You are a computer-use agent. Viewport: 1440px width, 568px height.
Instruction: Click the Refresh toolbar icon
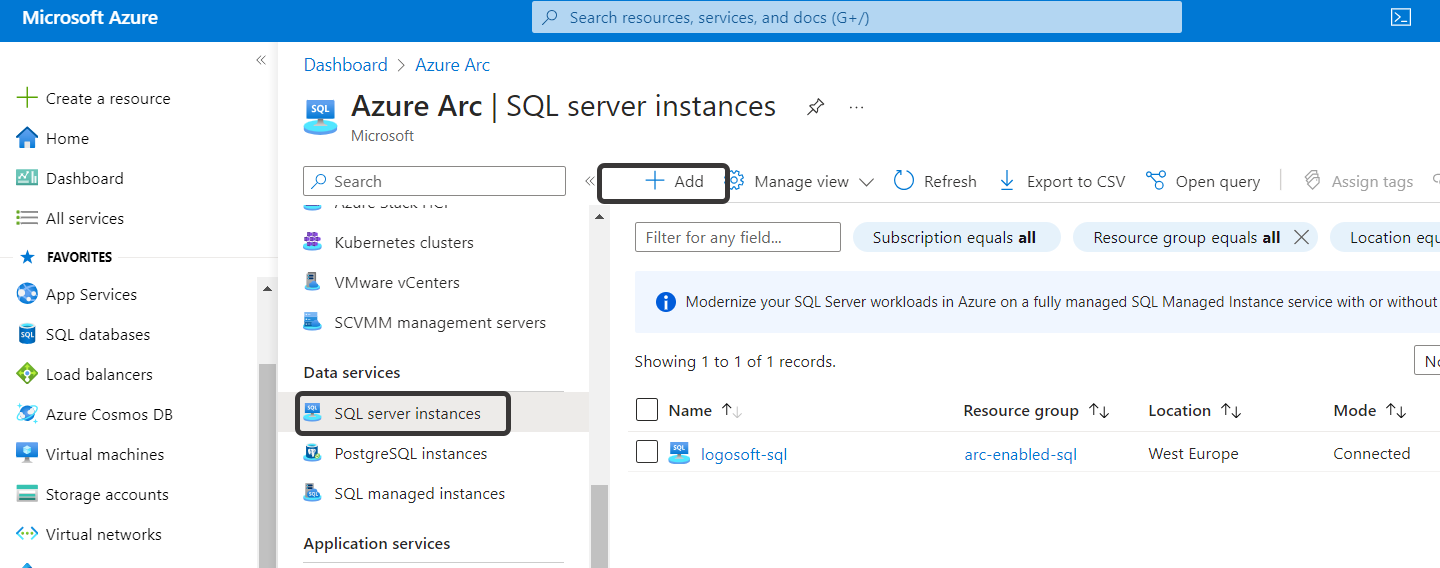coord(904,181)
